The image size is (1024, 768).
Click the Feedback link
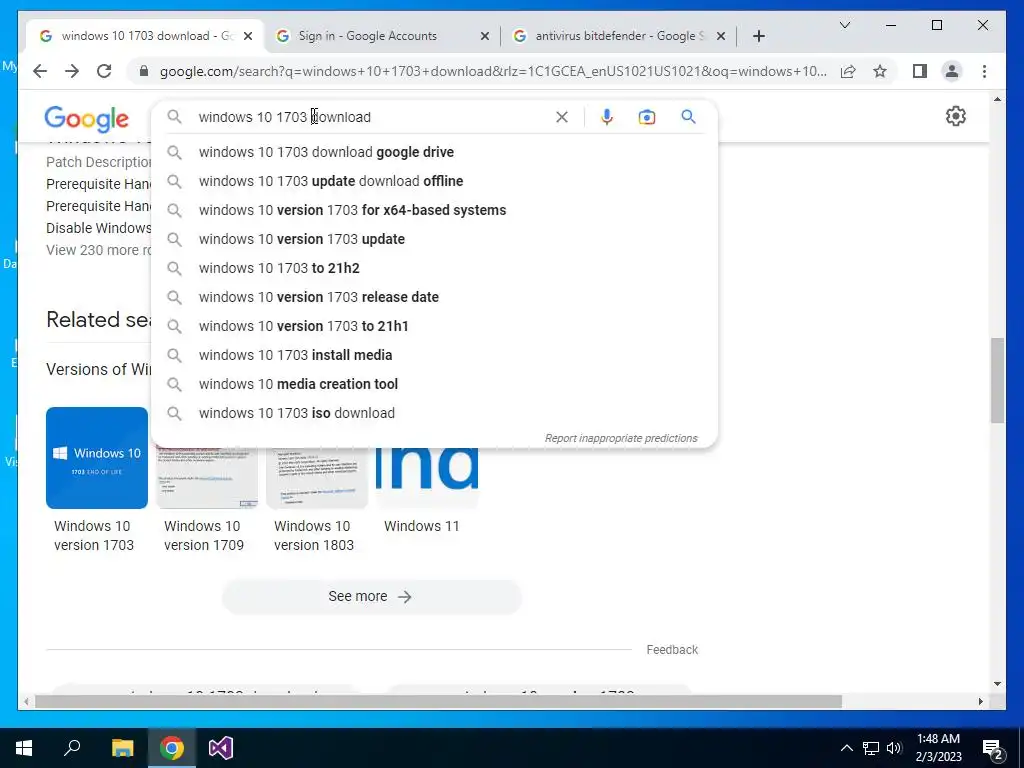click(x=672, y=650)
